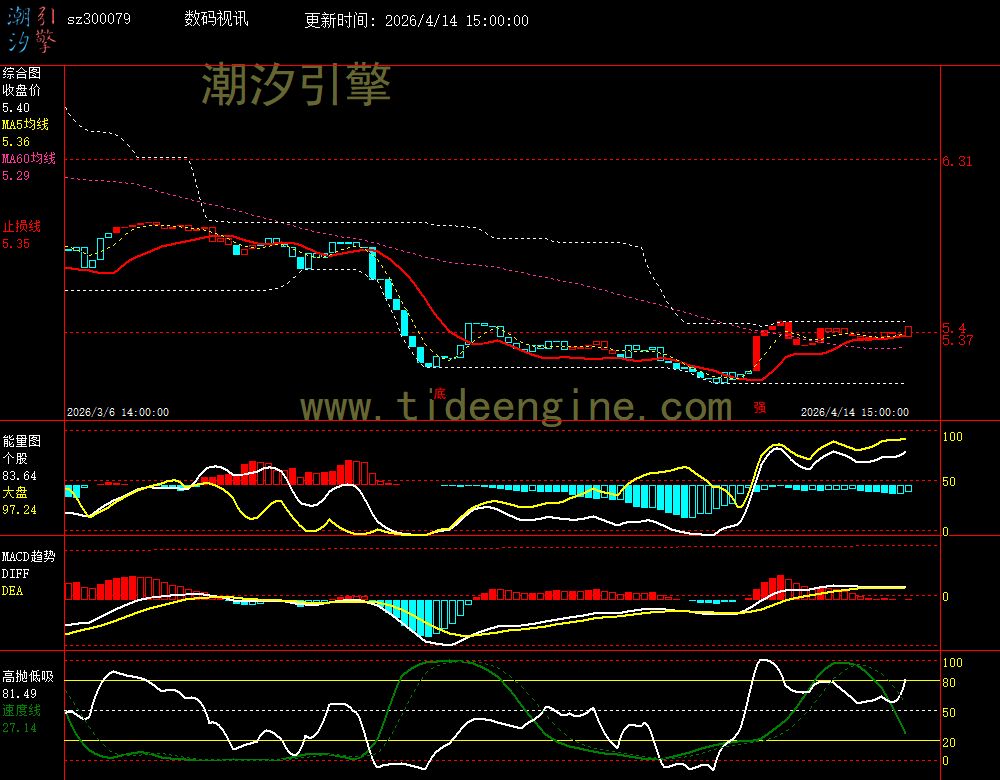Click the green 速度线 legend label
1000x780 pixels.
pos(21,710)
